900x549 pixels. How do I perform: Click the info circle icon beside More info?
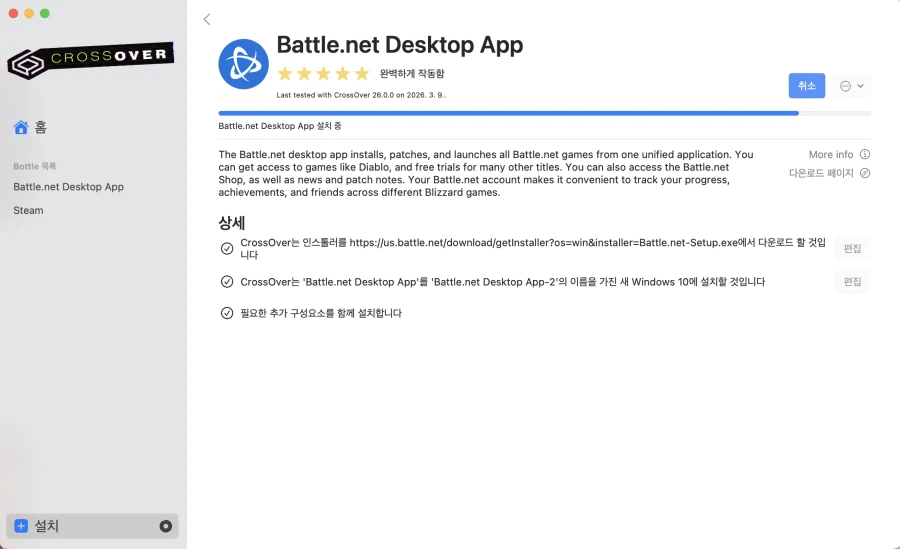pos(864,154)
